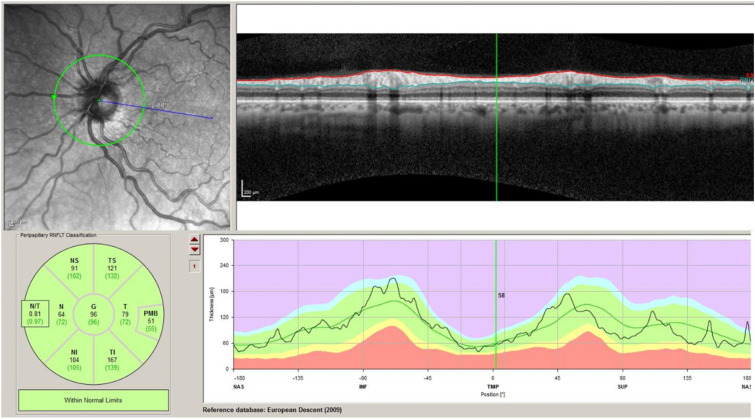Click the optic disc center in fundus image
The height and width of the screenshot is (419, 755).
point(97,100)
